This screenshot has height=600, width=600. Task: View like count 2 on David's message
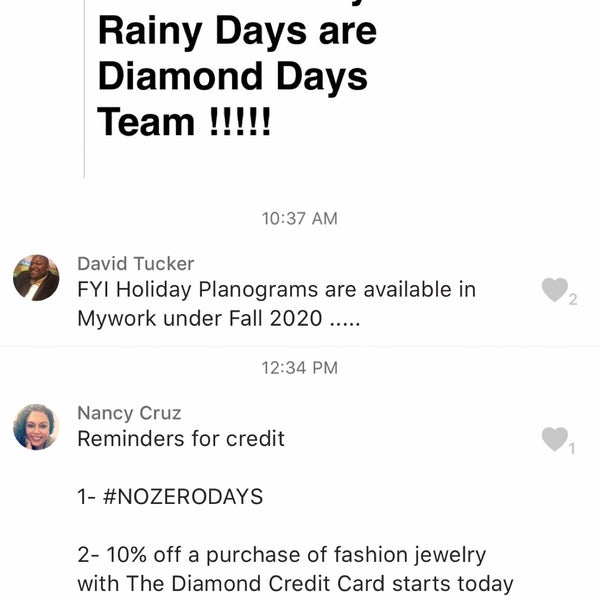click(x=573, y=299)
